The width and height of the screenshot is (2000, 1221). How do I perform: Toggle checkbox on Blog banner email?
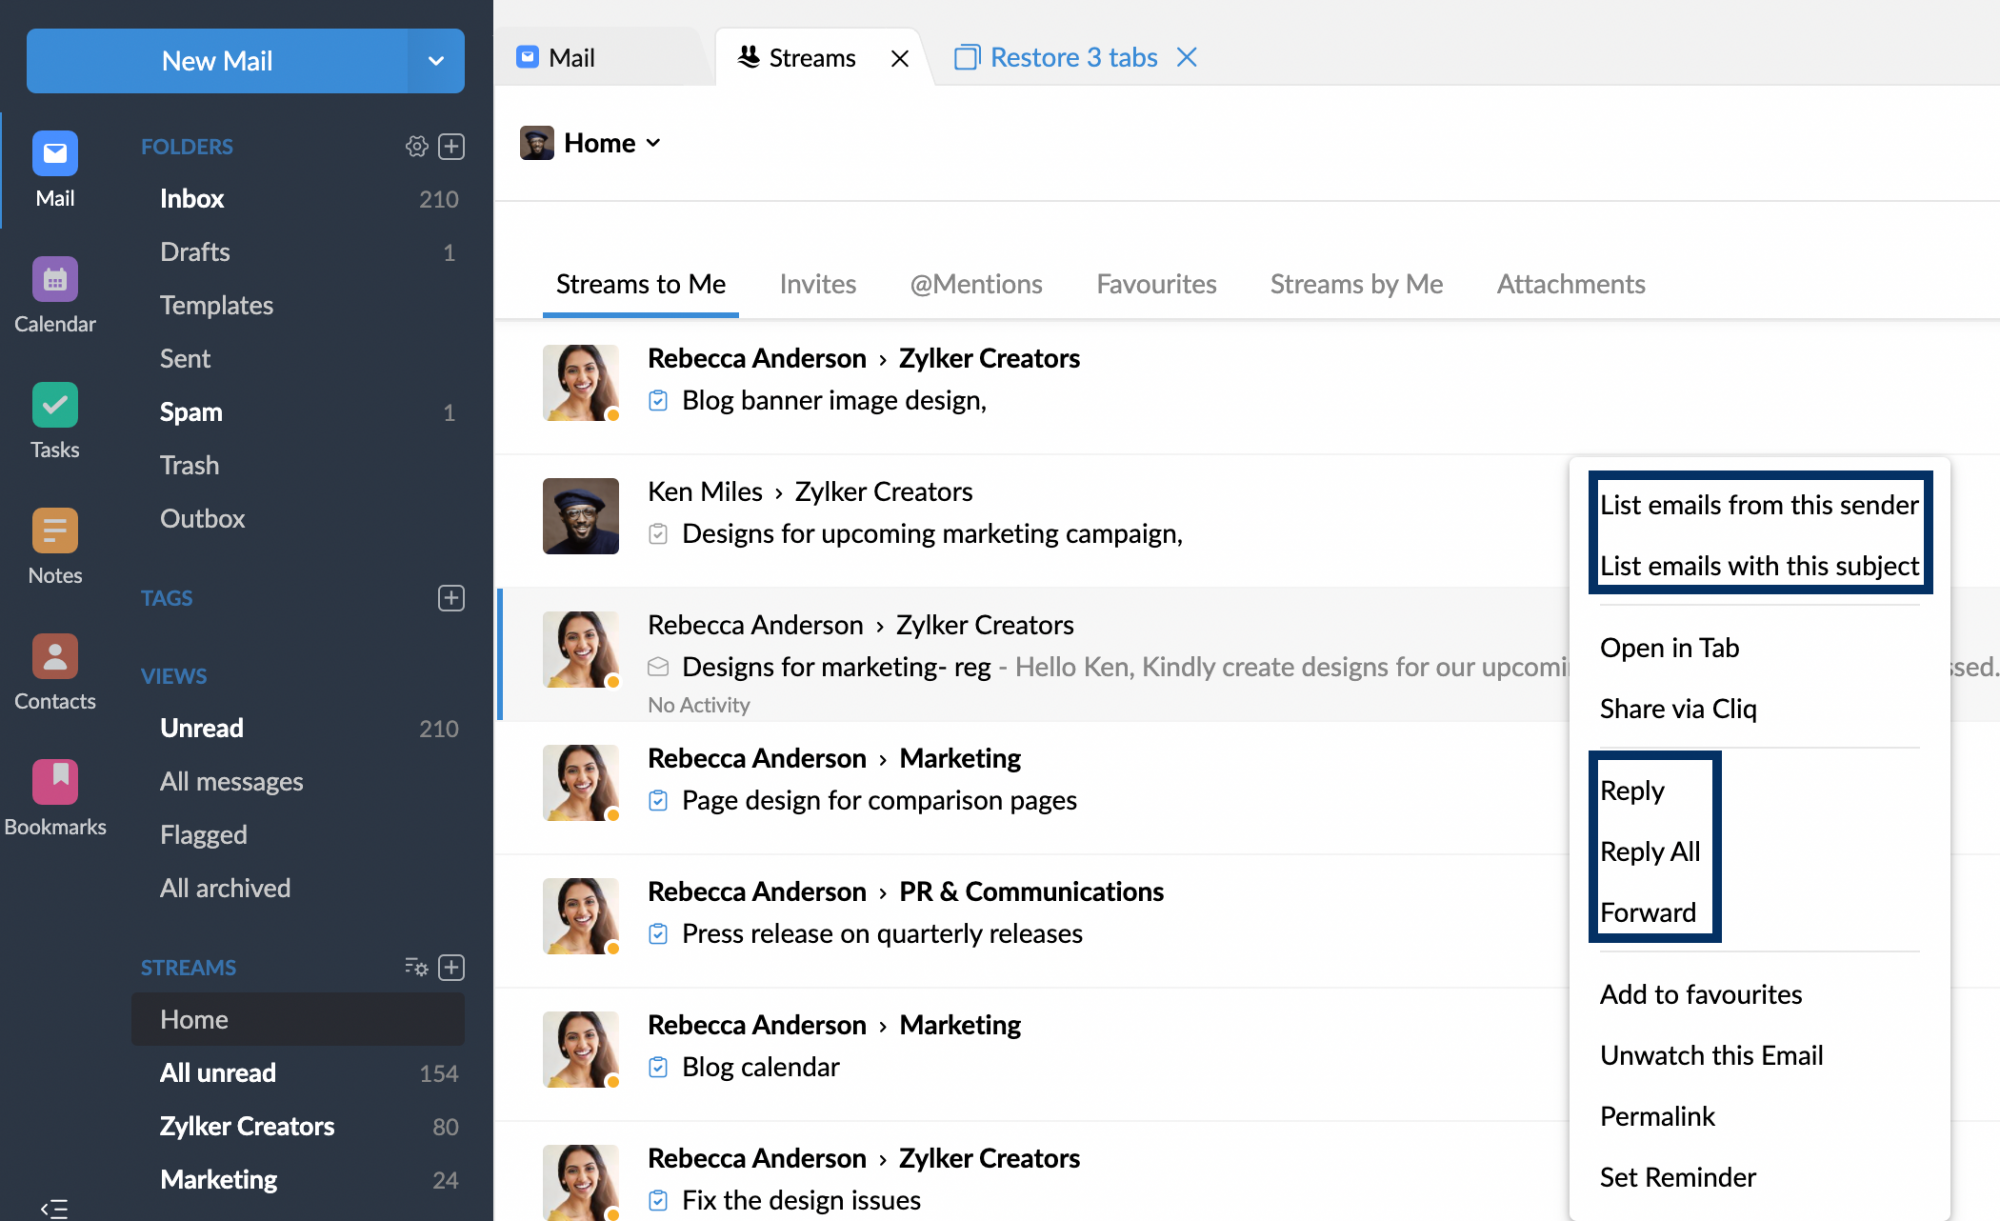tap(656, 400)
